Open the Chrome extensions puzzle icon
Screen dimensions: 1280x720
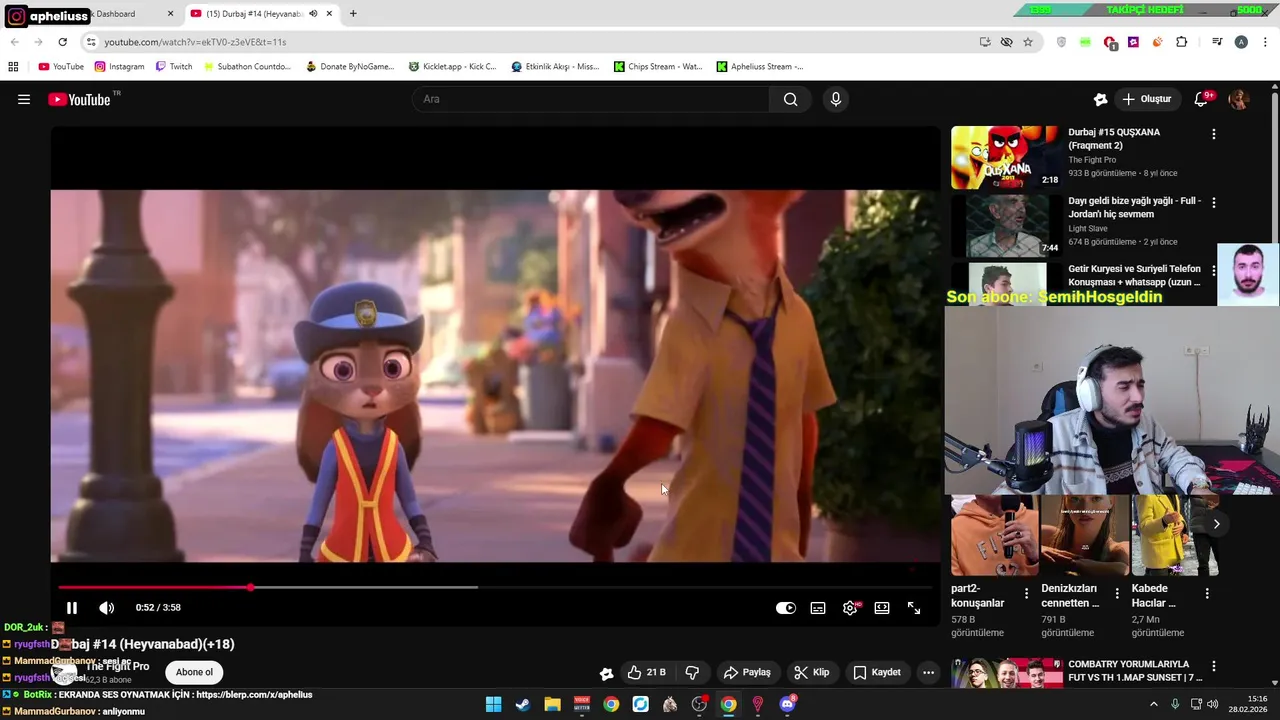click(x=1182, y=42)
